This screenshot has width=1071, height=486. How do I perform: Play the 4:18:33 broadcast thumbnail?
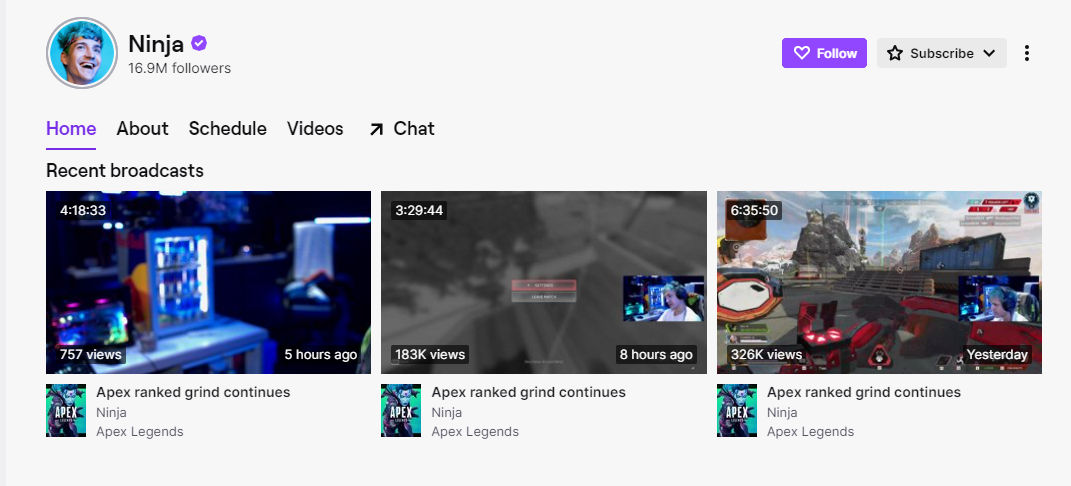pos(208,283)
